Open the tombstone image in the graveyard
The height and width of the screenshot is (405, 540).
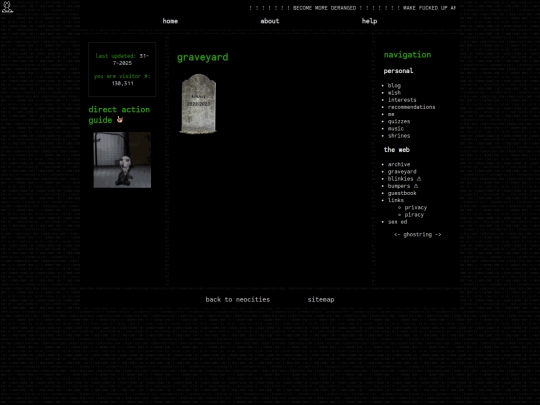coord(198,104)
